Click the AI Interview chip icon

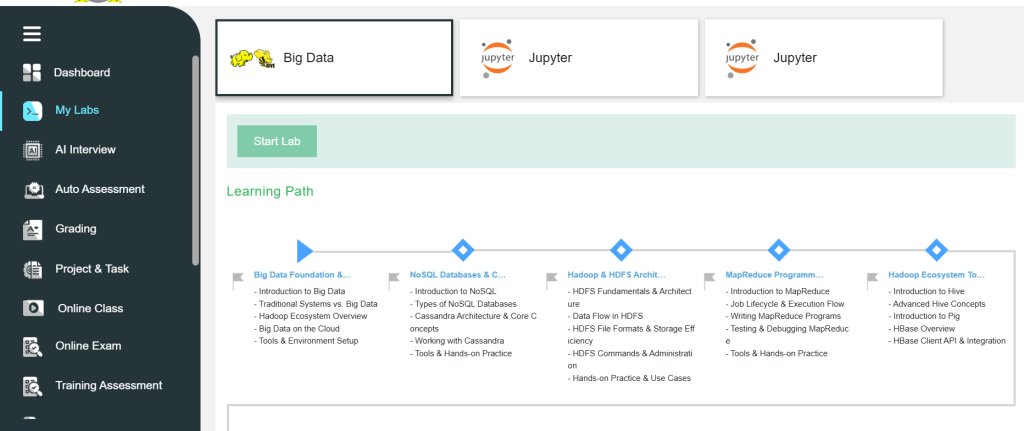[x=32, y=150]
